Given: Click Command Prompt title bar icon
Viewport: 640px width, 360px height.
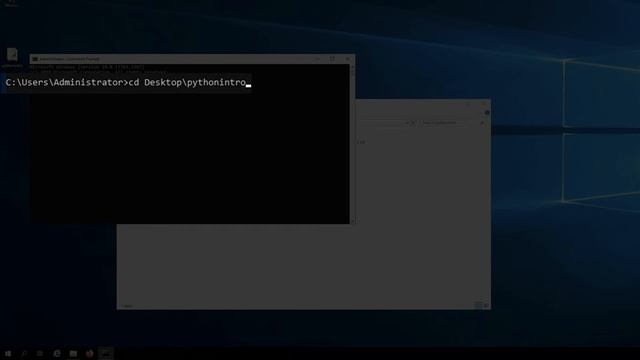Looking at the screenshot, I should [x=35, y=59].
